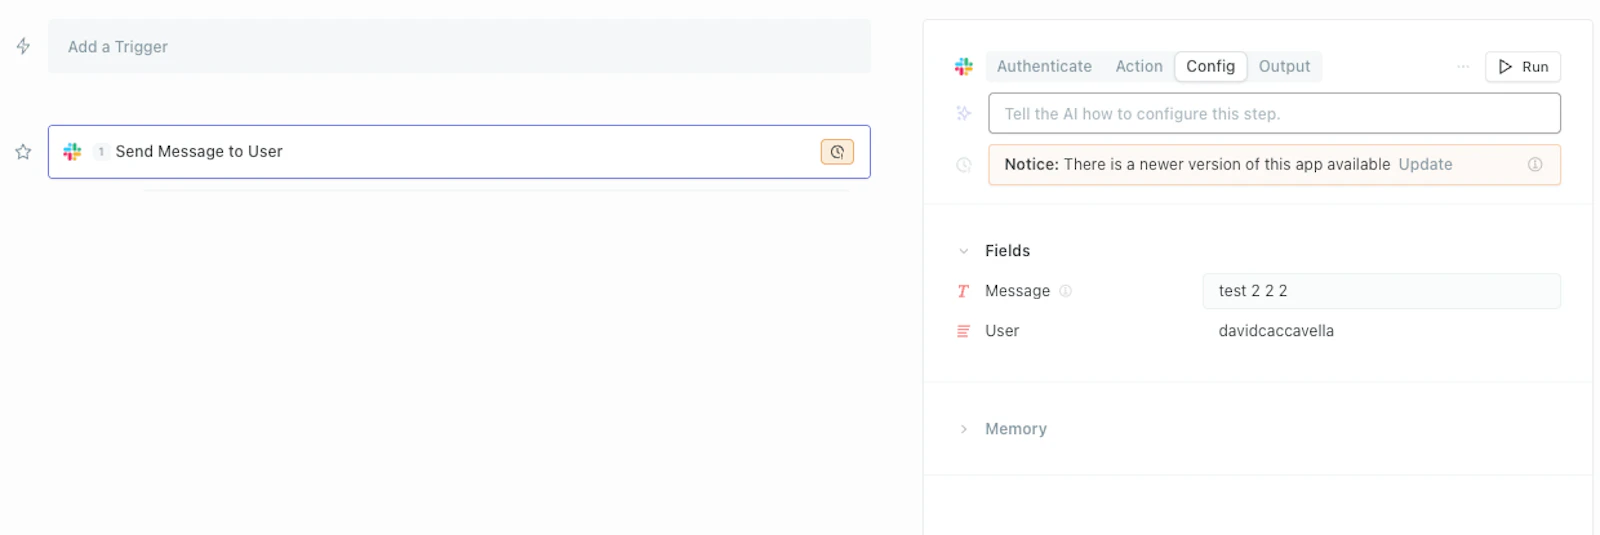Click the Update link in the notice
Screen dimensions: 1600x535
[1425, 165]
